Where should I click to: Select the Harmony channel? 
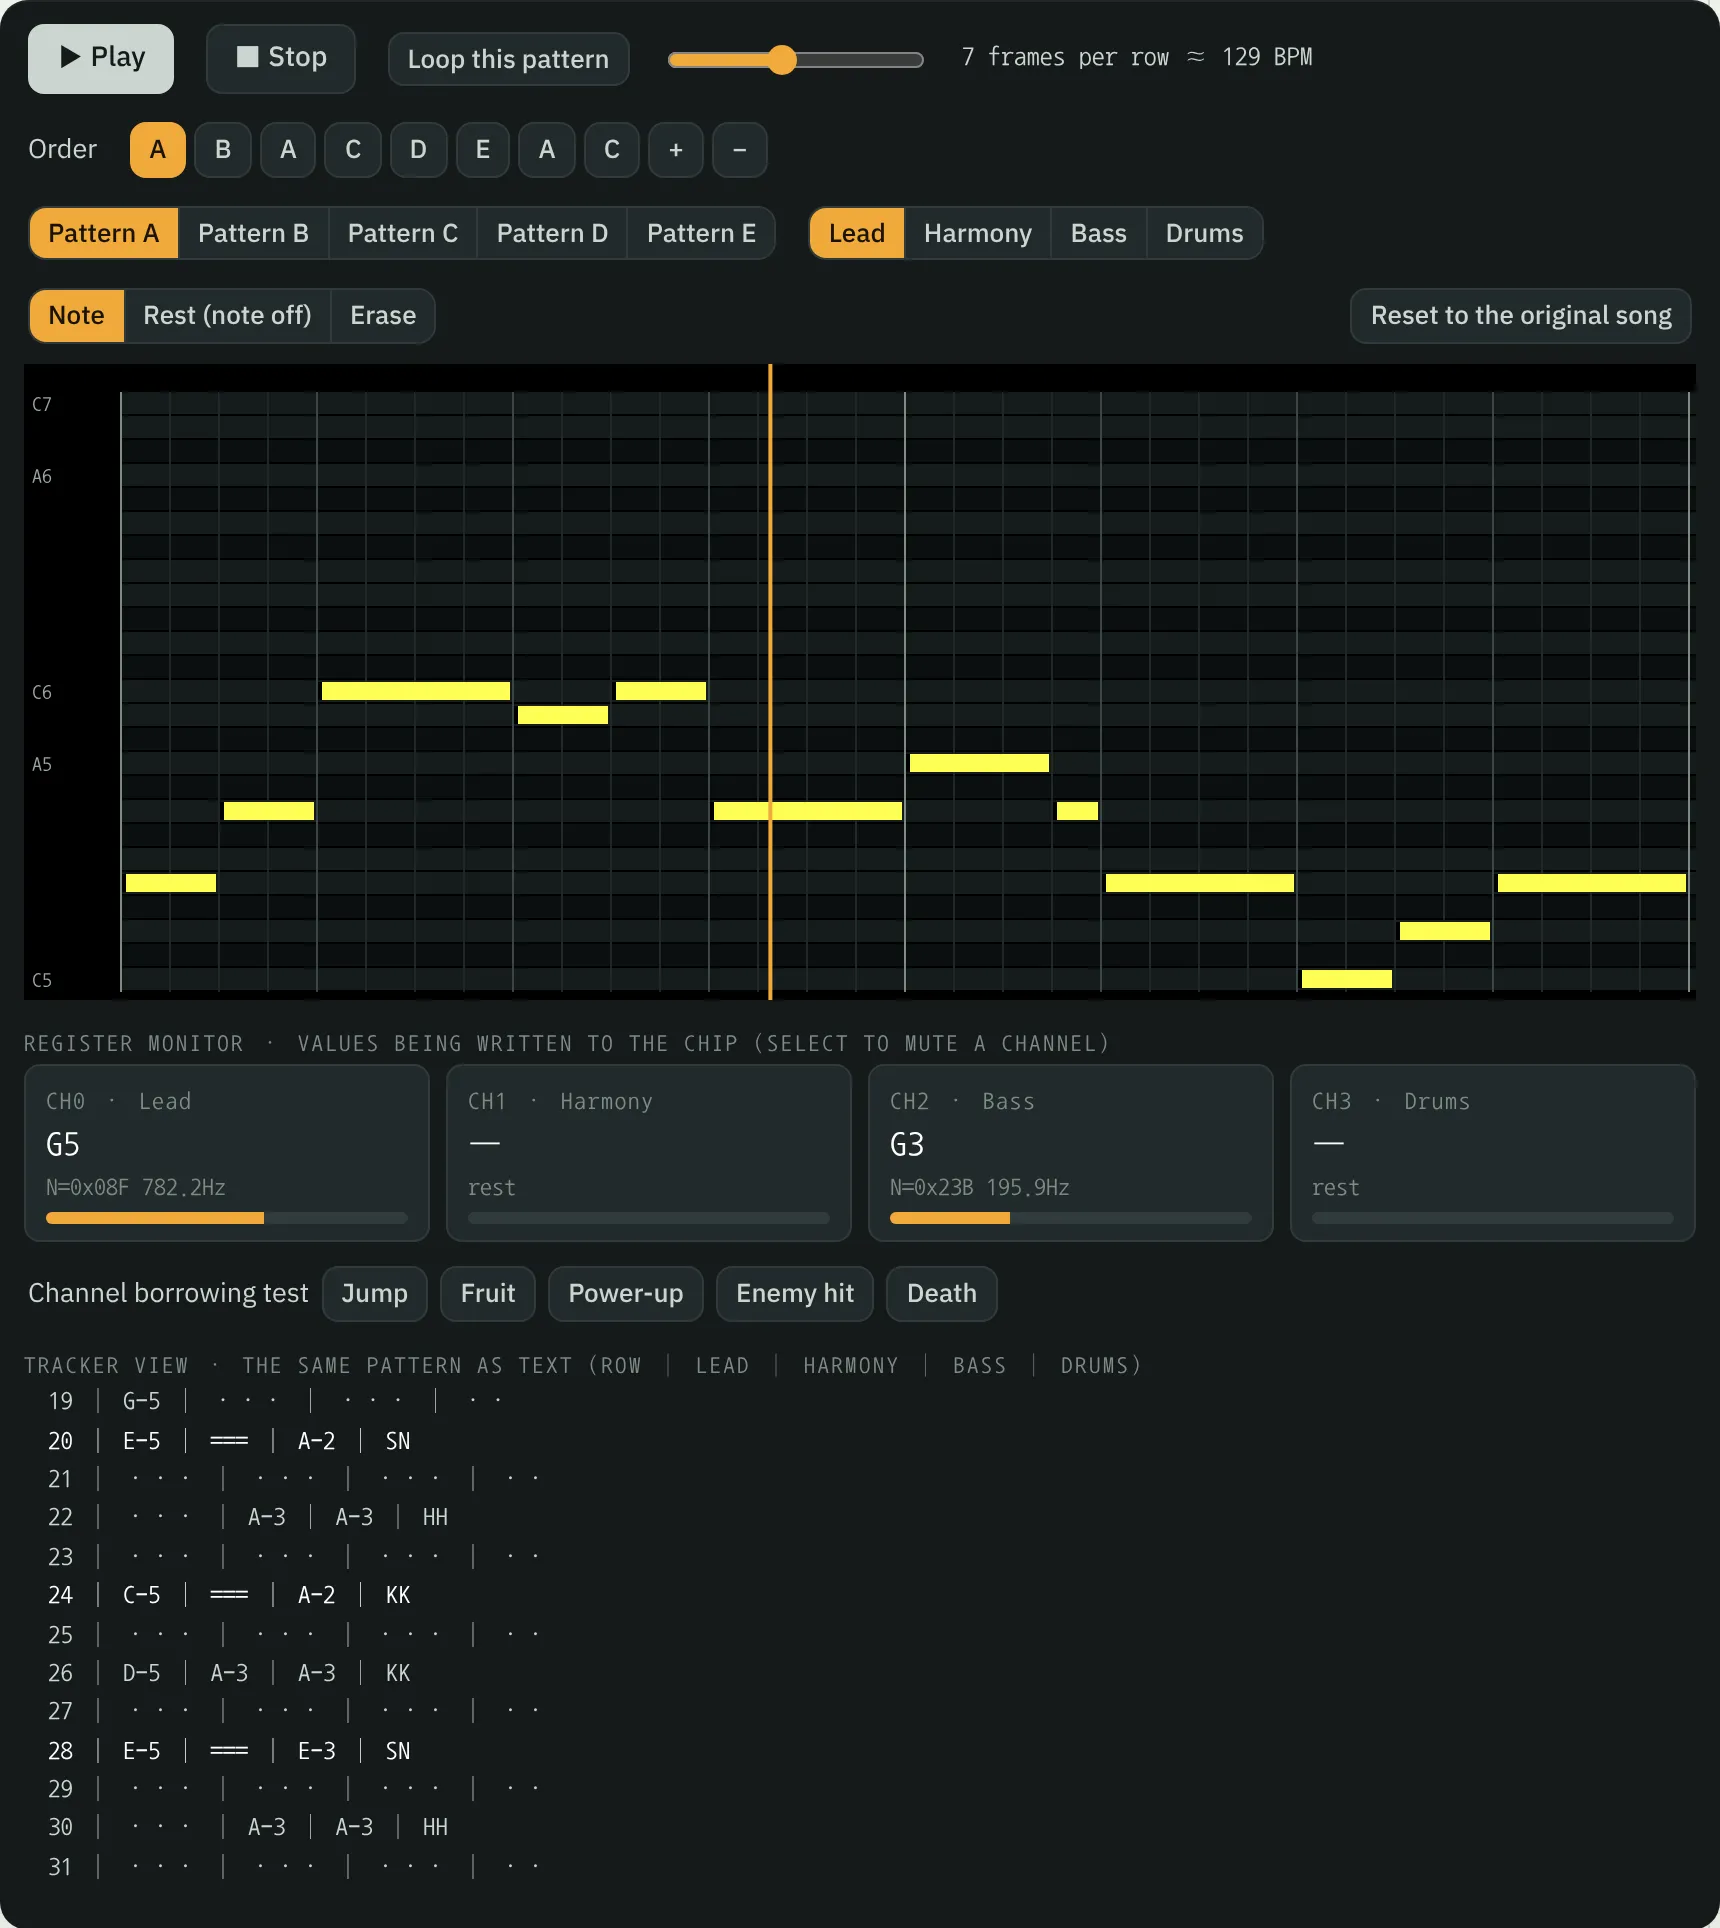[x=978, y=233]
